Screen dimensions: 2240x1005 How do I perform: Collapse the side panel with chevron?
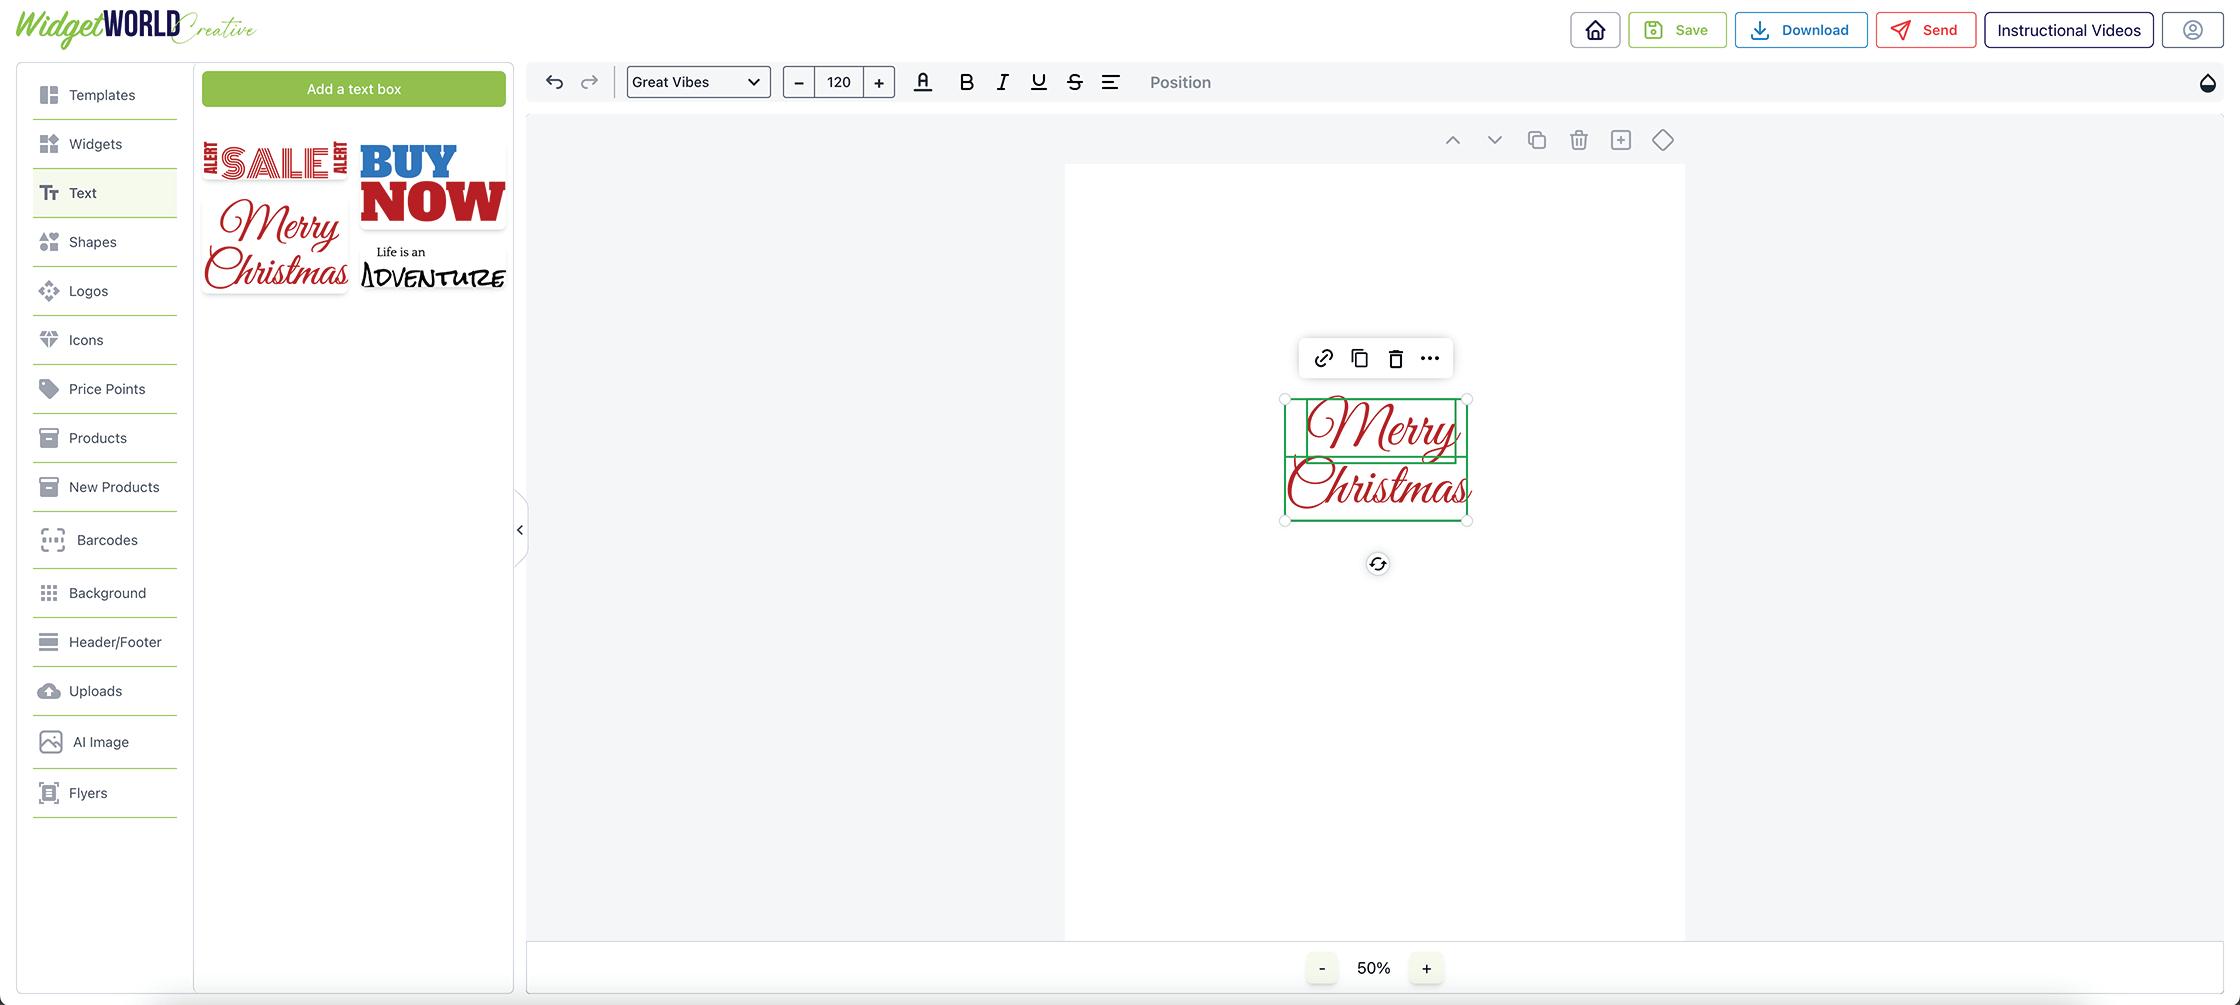pyautogui.click(x=520, y=530)
